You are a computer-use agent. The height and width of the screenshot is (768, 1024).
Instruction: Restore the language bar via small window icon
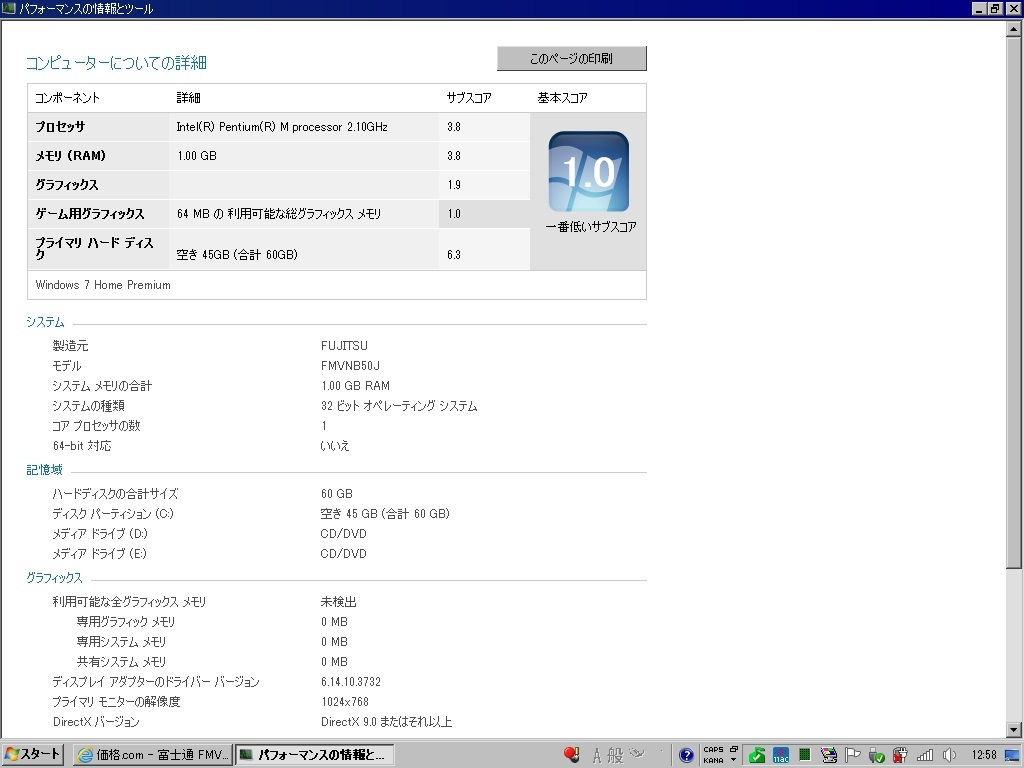click(734, 750)
